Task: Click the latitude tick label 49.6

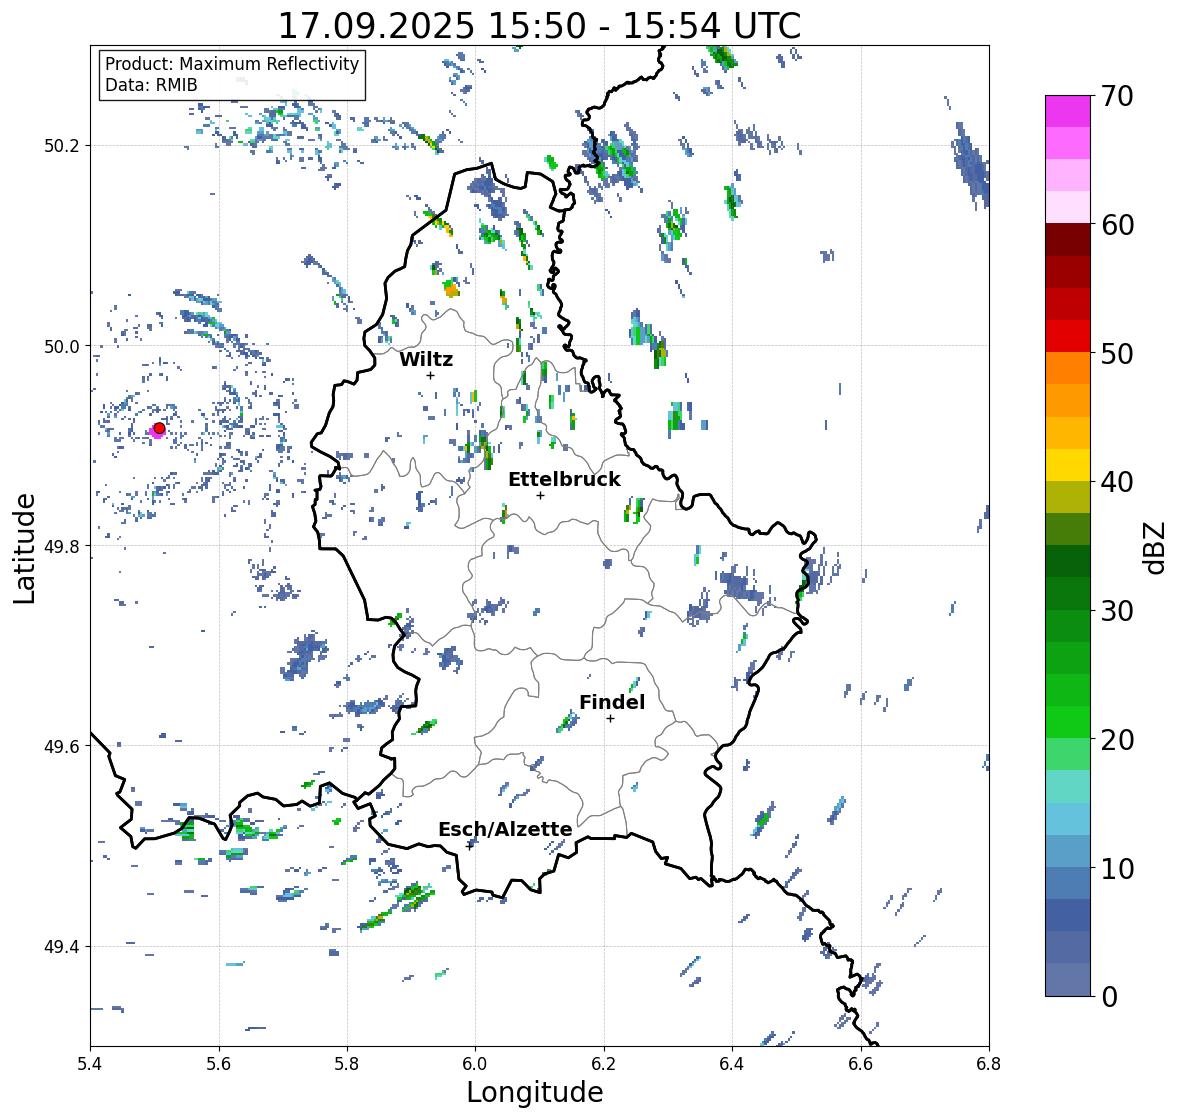Action: (x=62, y=746)
